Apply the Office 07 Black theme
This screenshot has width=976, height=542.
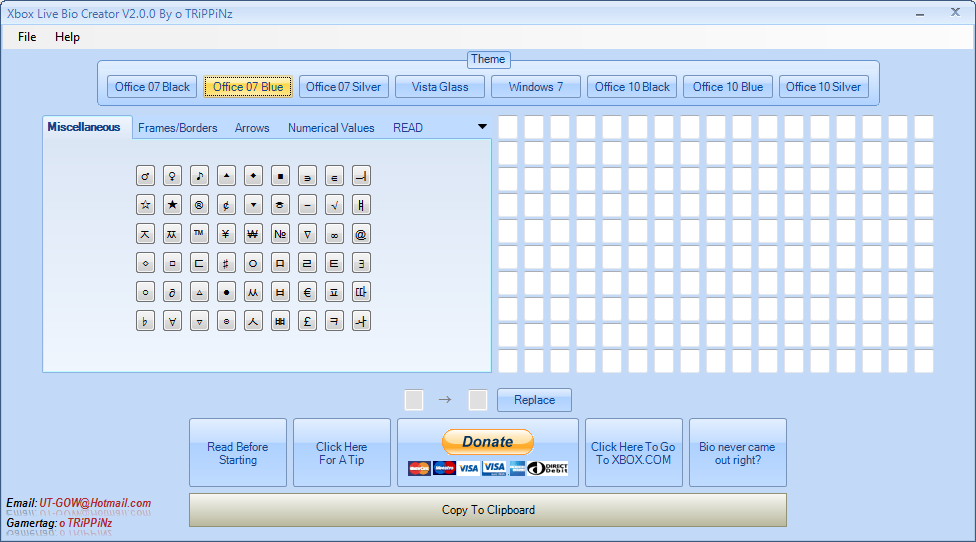coord(152,86)
